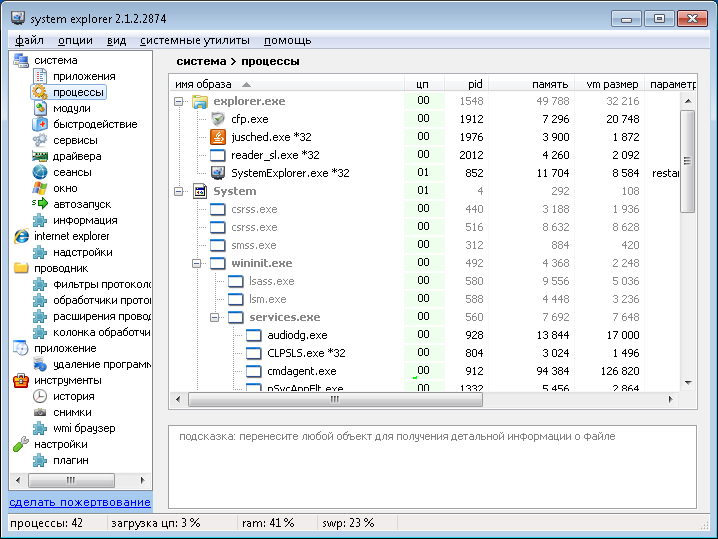The height and width of the screenshot is (539, 718).
Task: Collapse the System process tree
Action: (x=179, y=191)
